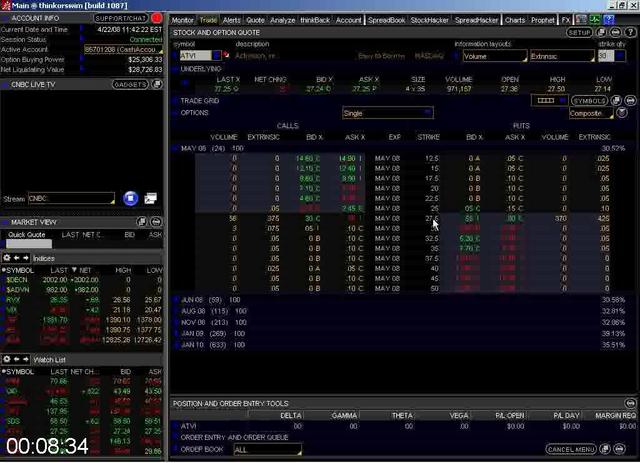Collapse the OPTIONS section toggle

[x=176, y=113]
